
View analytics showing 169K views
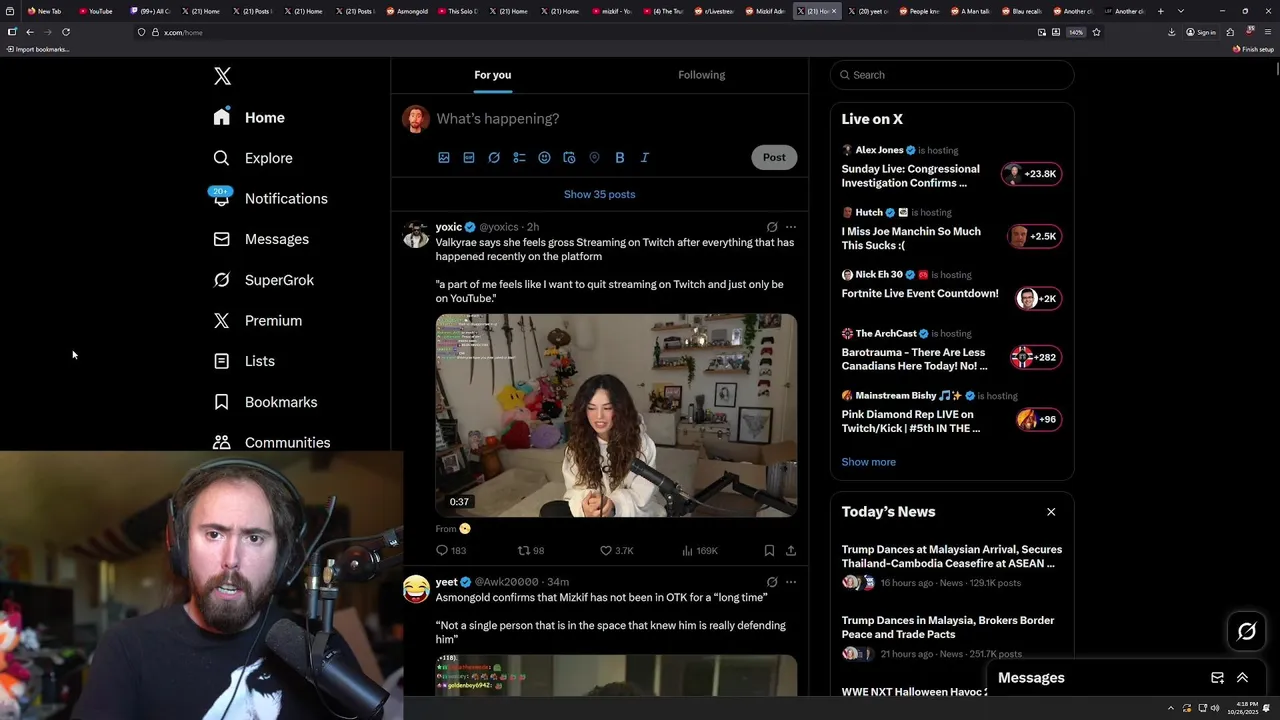click(x=700, y=551)
